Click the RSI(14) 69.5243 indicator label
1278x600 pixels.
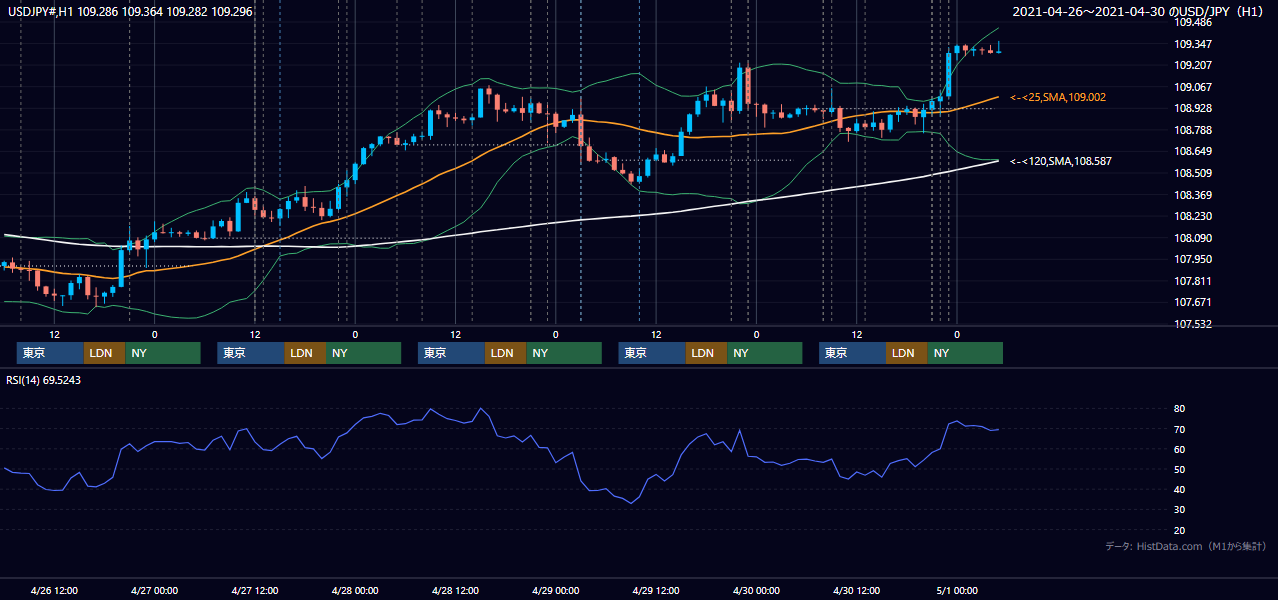pos(44,380)
